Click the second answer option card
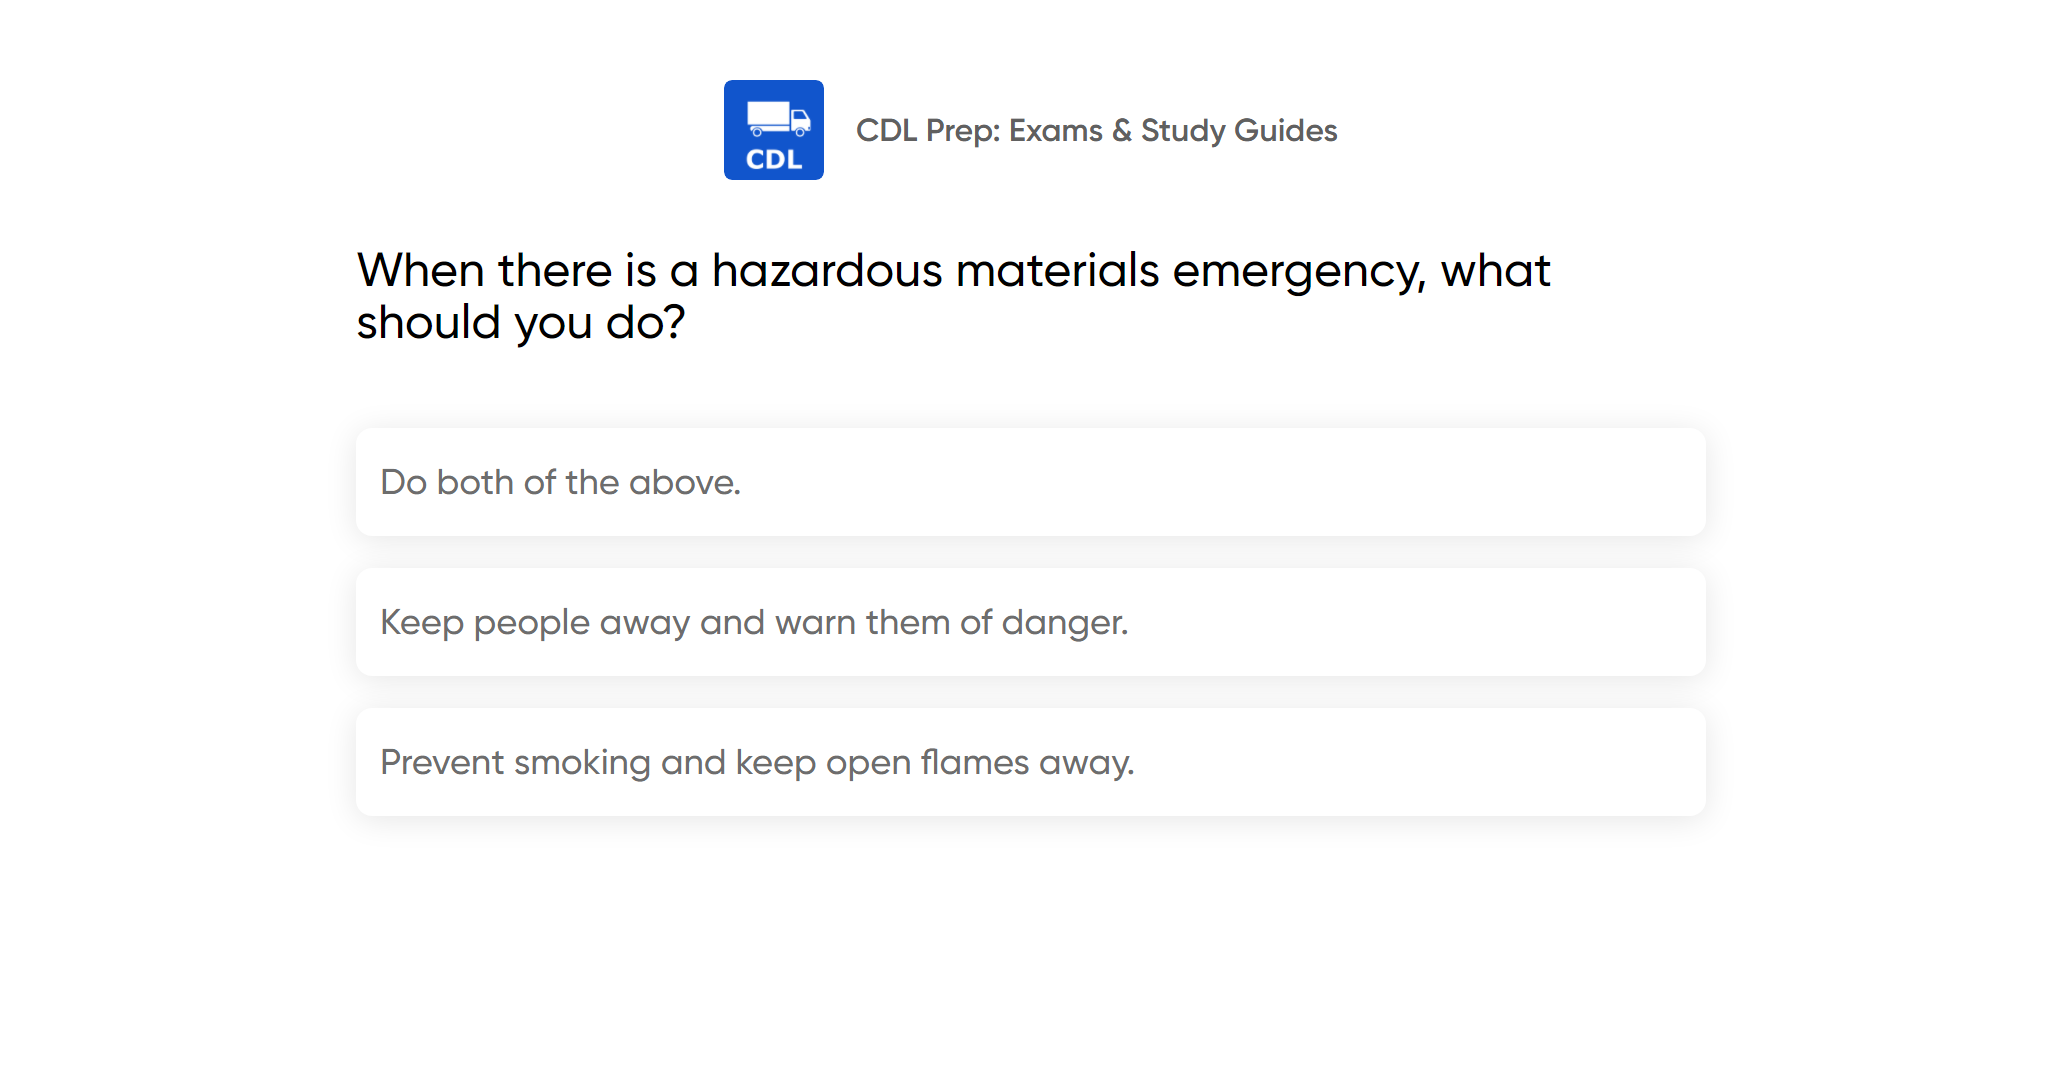The image size is (2062, 1080). (x=1030, y=622)
